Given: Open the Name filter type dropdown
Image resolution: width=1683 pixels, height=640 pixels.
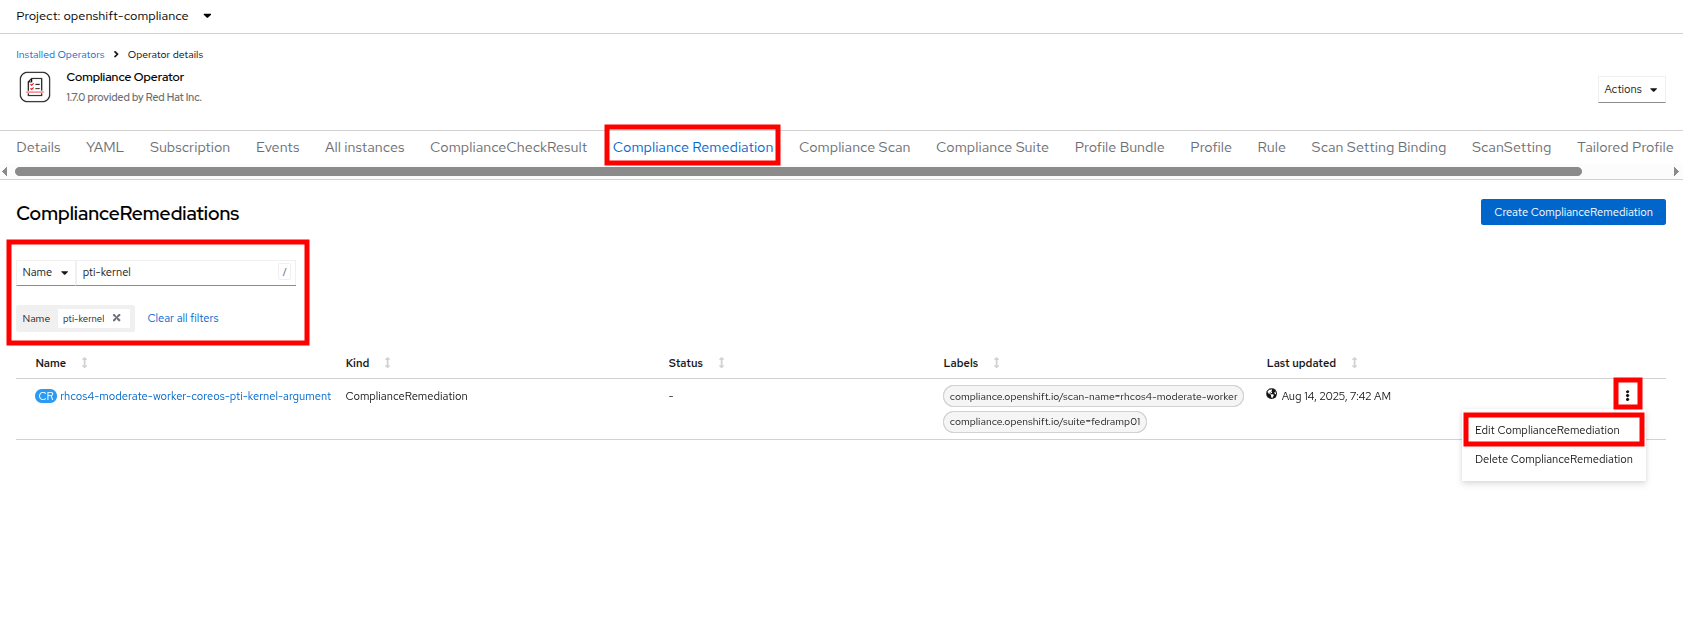Looking at the screenshot, I should tap(45, 272).
